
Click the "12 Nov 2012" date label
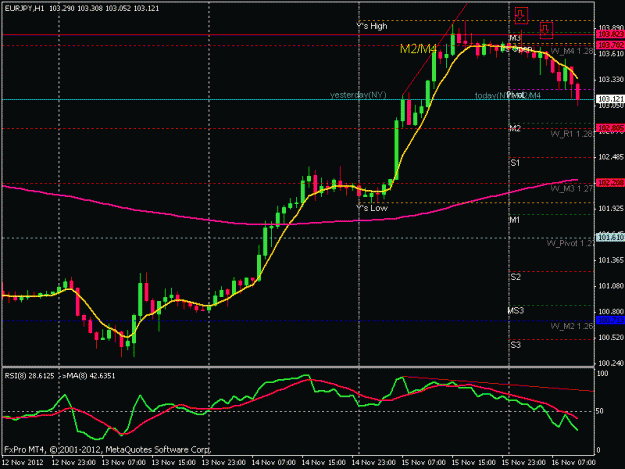(x=23, y=463)
